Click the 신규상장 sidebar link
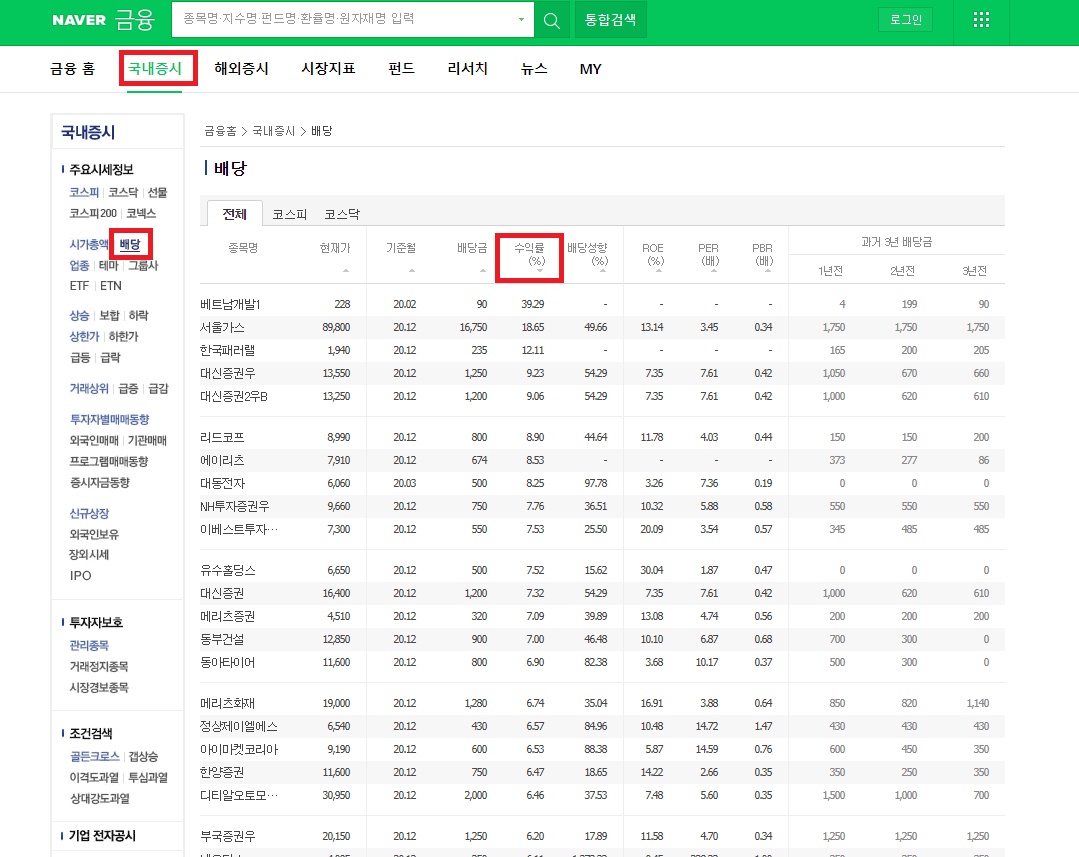 pos(89,514)
